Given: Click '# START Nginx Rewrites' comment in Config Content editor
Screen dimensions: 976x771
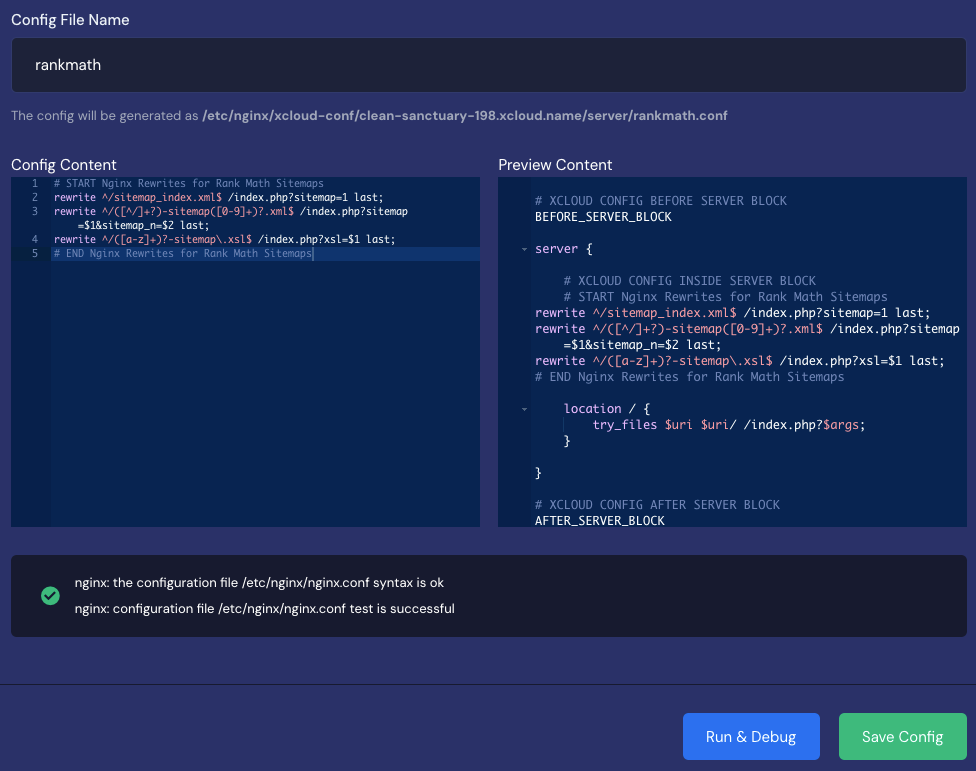Looking at the screenshot, I should (189, 183).
